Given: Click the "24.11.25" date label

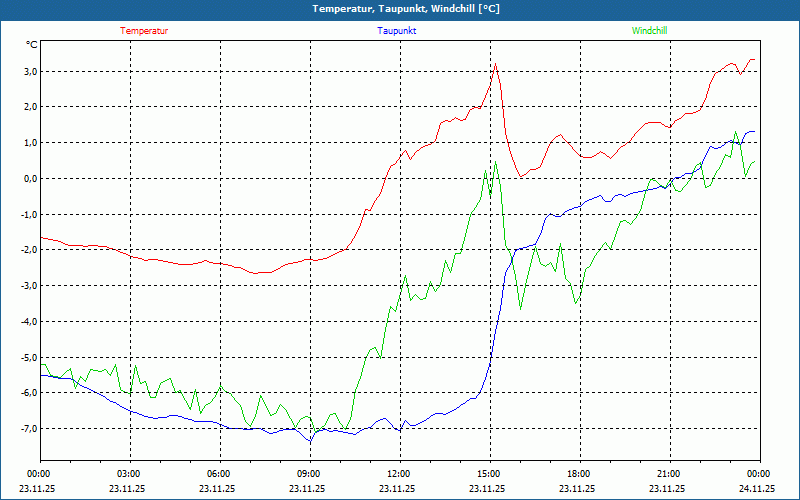Looking at the screenshot, I should [x=757, y=489].
